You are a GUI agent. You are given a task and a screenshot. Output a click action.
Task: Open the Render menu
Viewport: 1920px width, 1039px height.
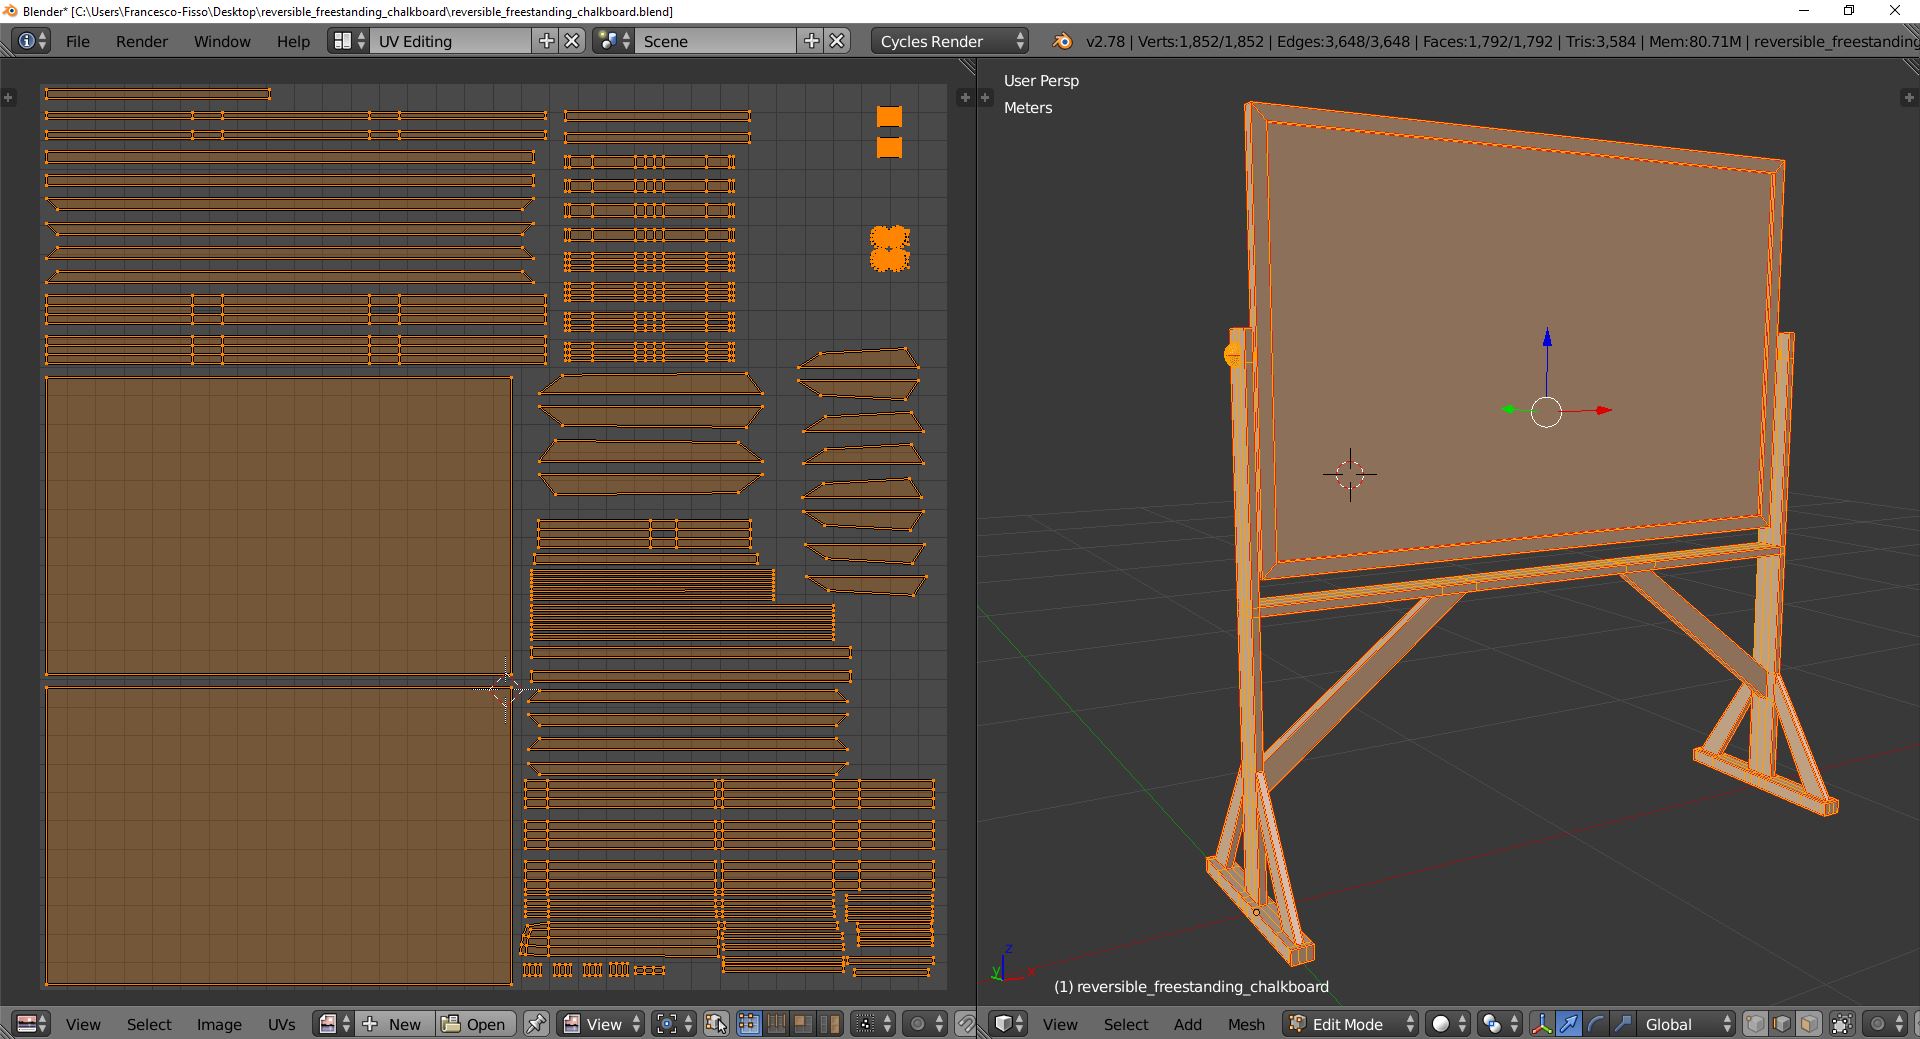pos(142,41)
